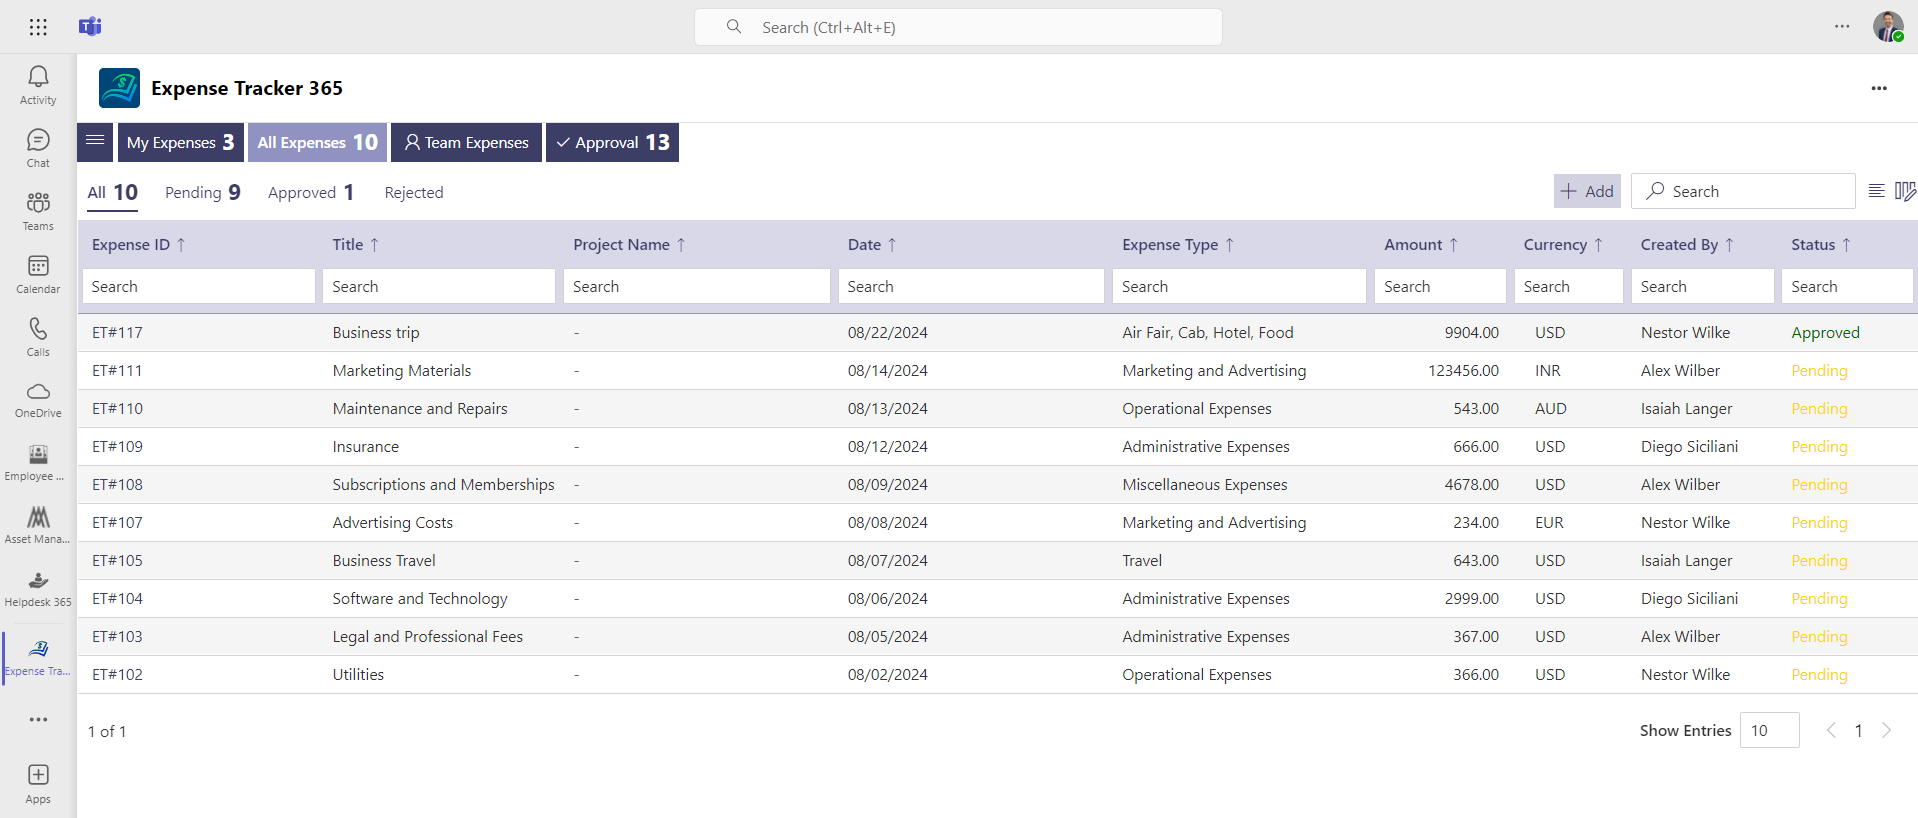
Task: Open Chat in the left sidebar
Action: (x=38, y=148)
